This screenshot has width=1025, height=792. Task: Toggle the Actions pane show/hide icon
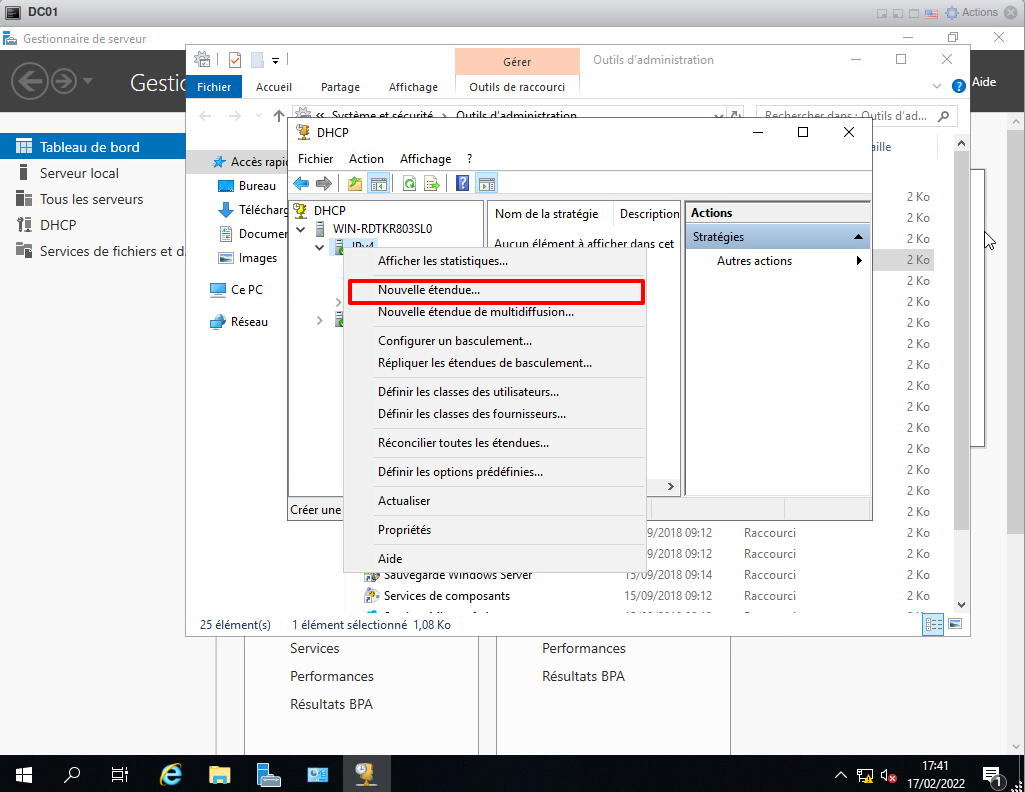(x=487, y=183)
